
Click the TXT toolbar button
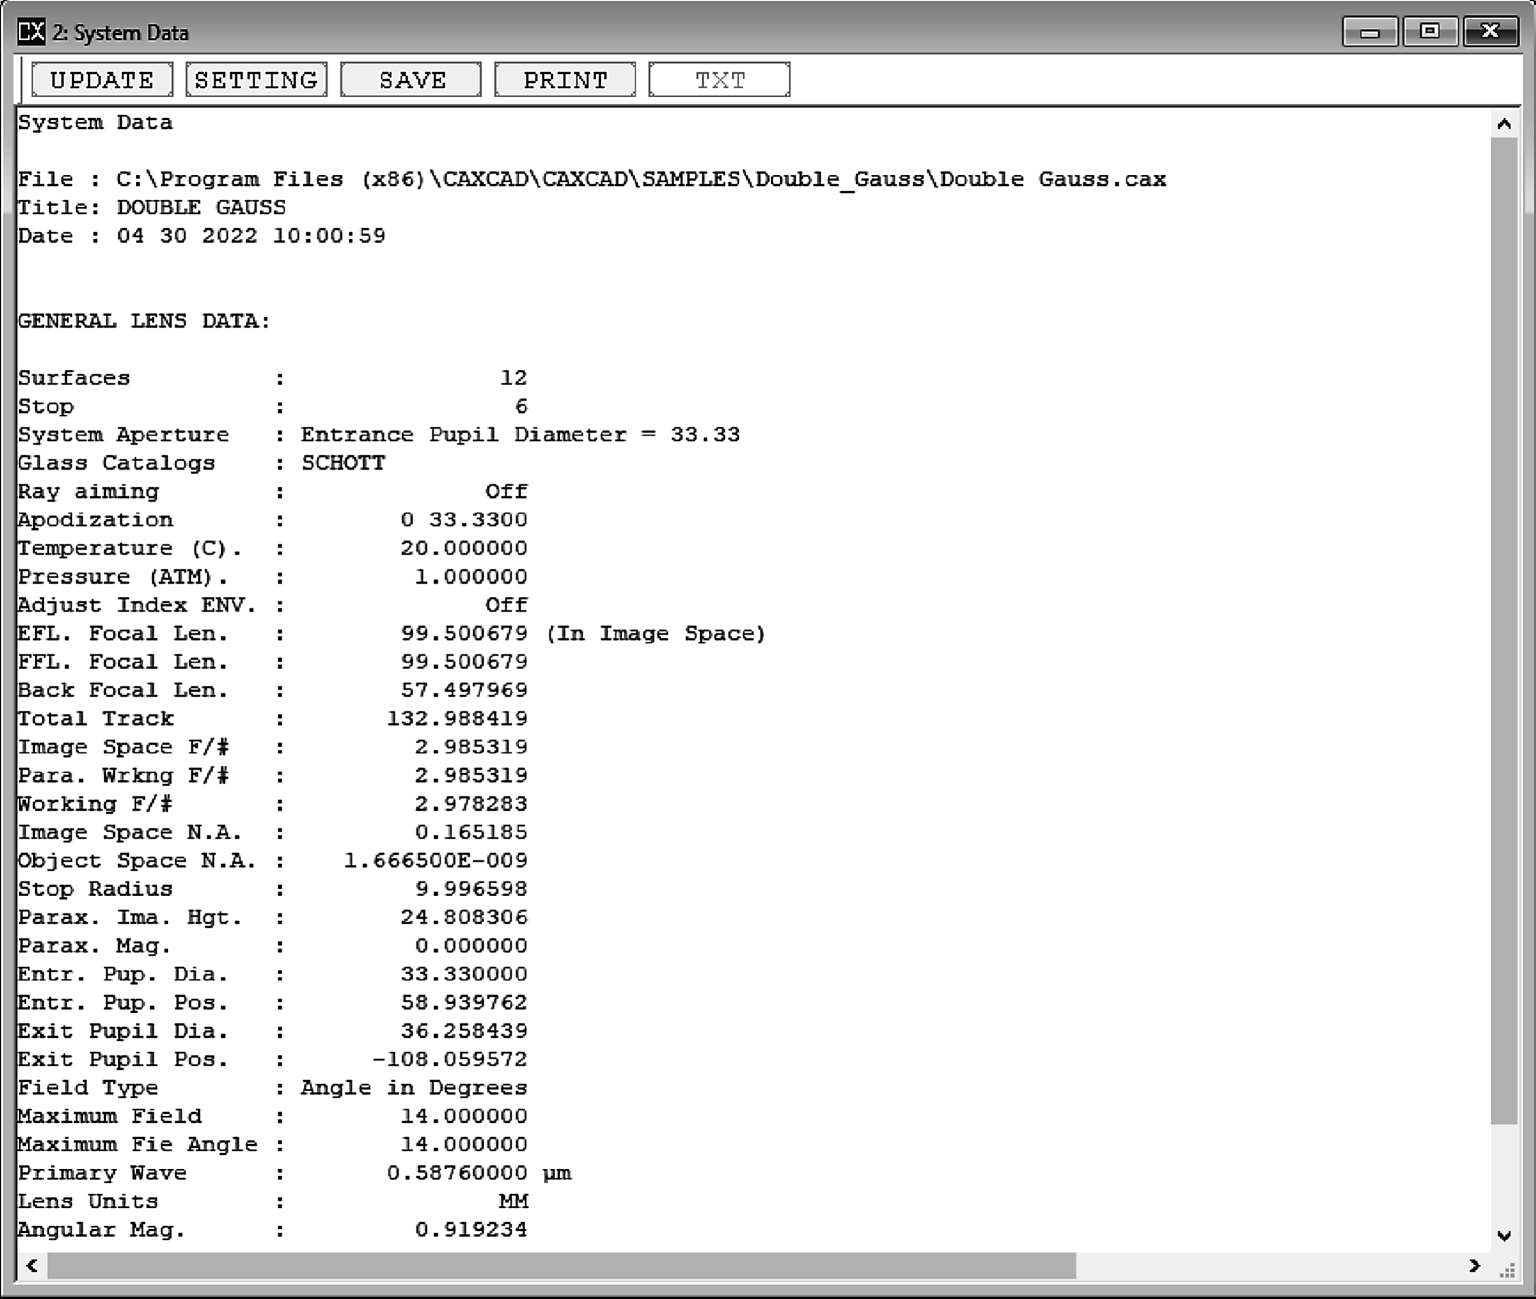pyautogui.click(x=719, y=80)
